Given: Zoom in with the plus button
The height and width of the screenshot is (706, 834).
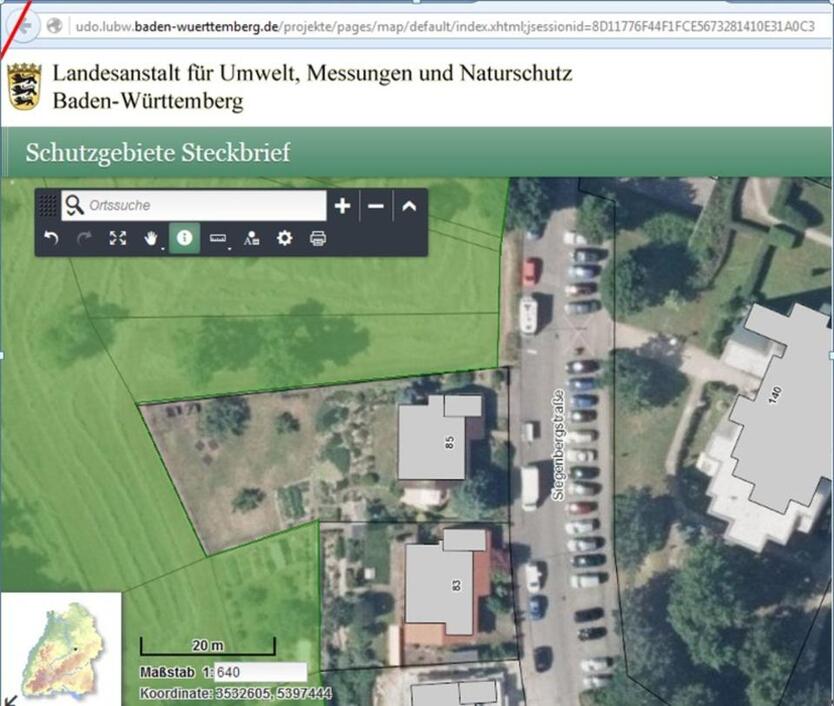Looking at the screenshot, I should (343, 206).
